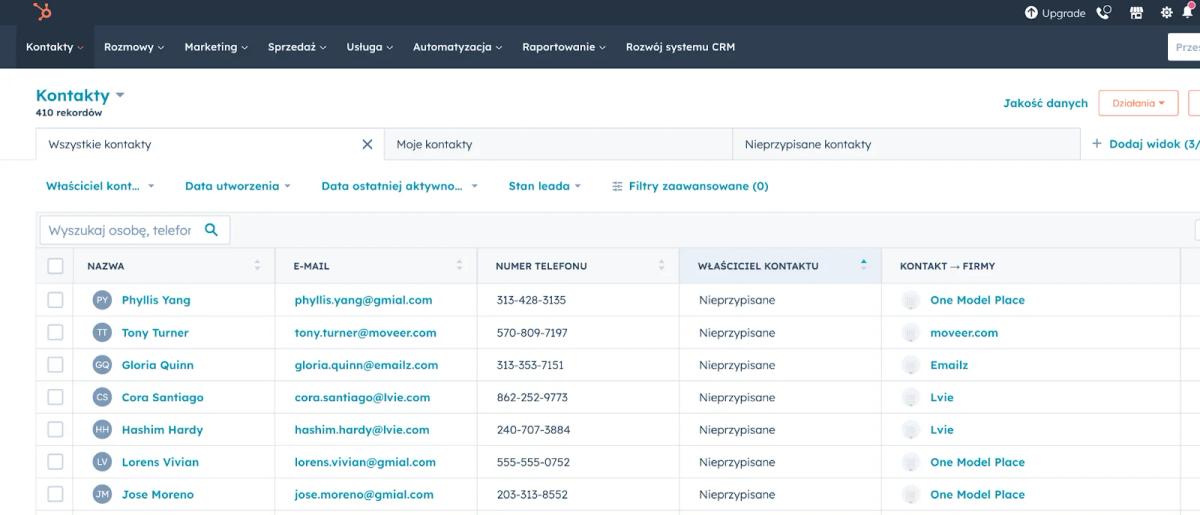Check the Cora Santiago row checkbox
The height and width of the screenshot is (515, 1200).
click(x=55, y=397)
